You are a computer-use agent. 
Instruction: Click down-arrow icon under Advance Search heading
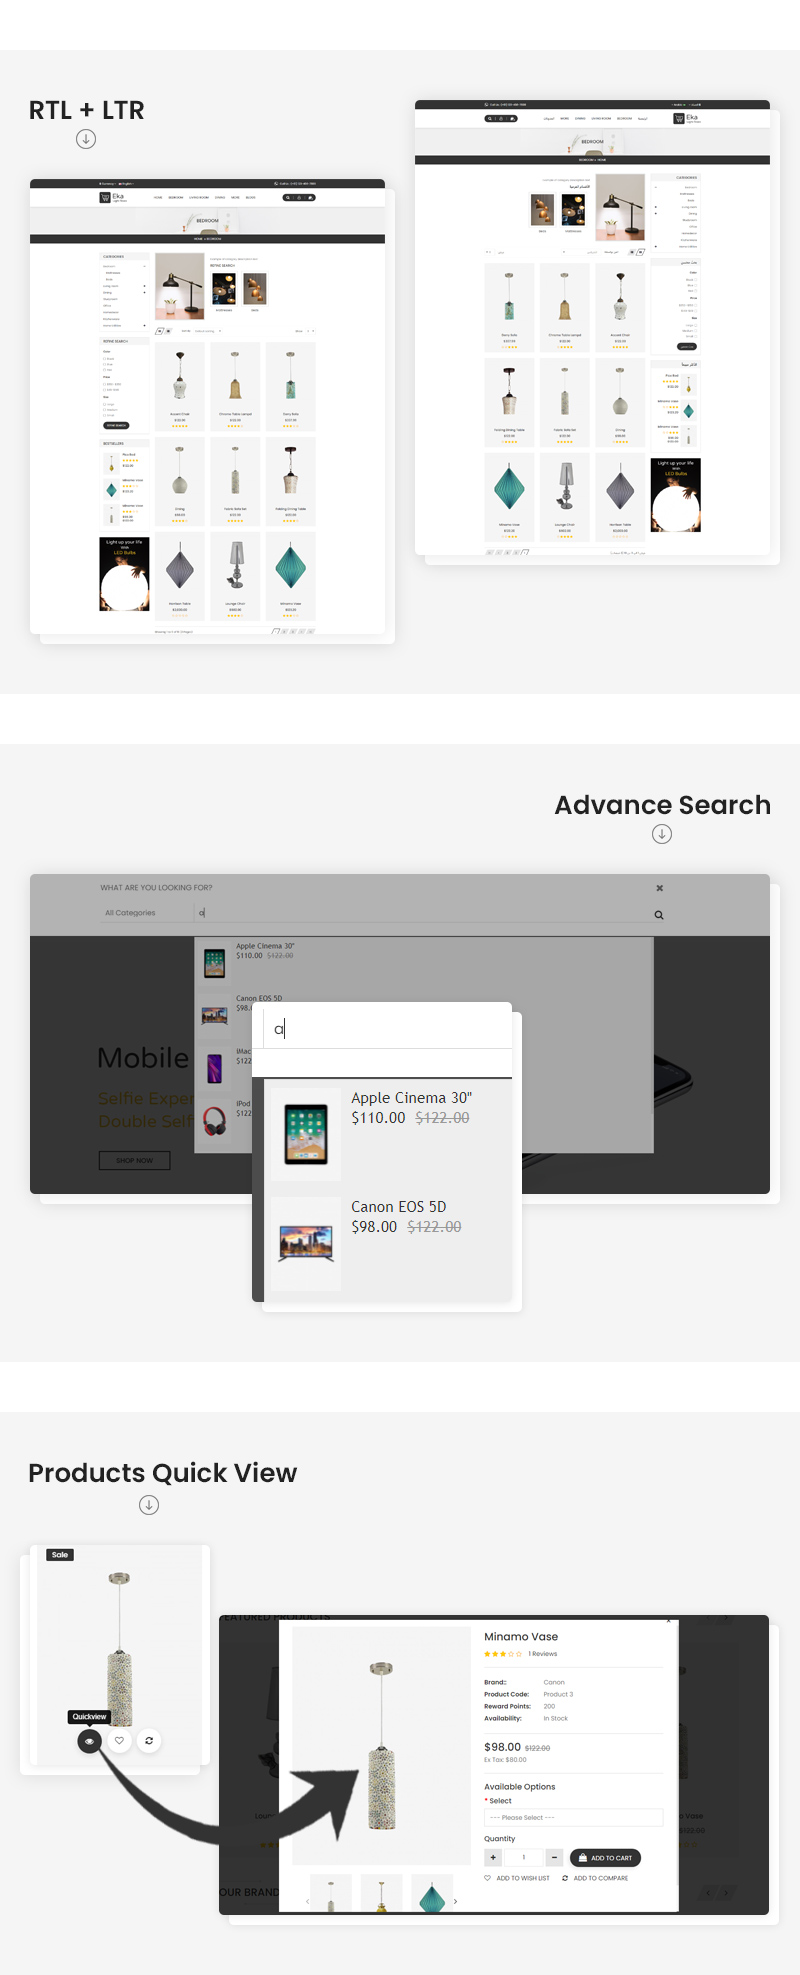[662, 834]
